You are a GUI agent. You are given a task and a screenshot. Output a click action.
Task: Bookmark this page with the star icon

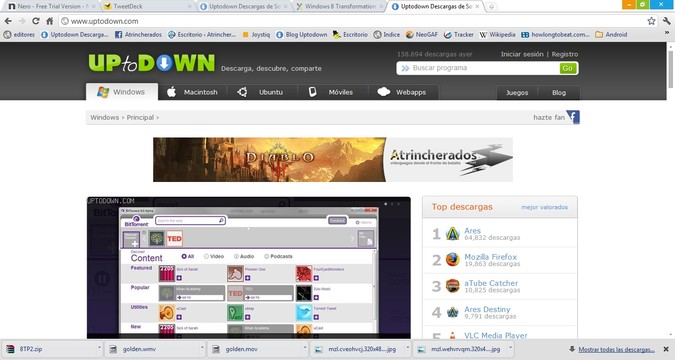pyautogui.click(x=651, y=21)
